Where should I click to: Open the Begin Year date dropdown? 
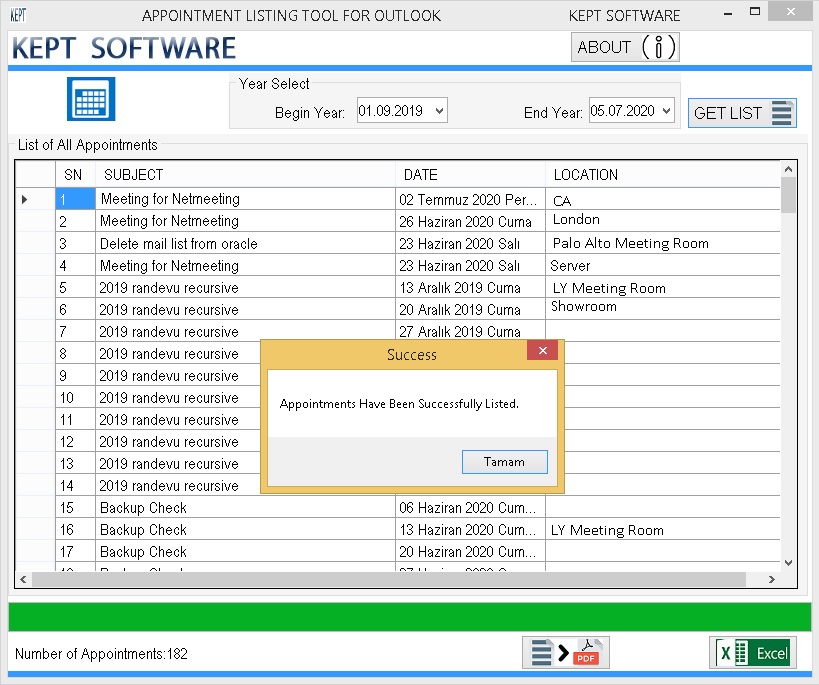[x=439, y=111]
